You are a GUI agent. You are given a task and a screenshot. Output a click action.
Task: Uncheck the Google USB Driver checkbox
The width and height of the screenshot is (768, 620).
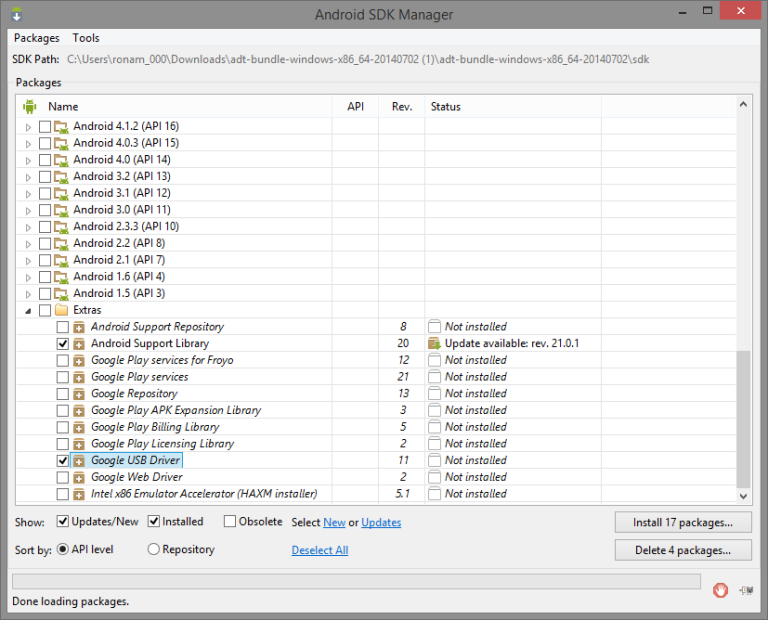[x=63, y=461]
